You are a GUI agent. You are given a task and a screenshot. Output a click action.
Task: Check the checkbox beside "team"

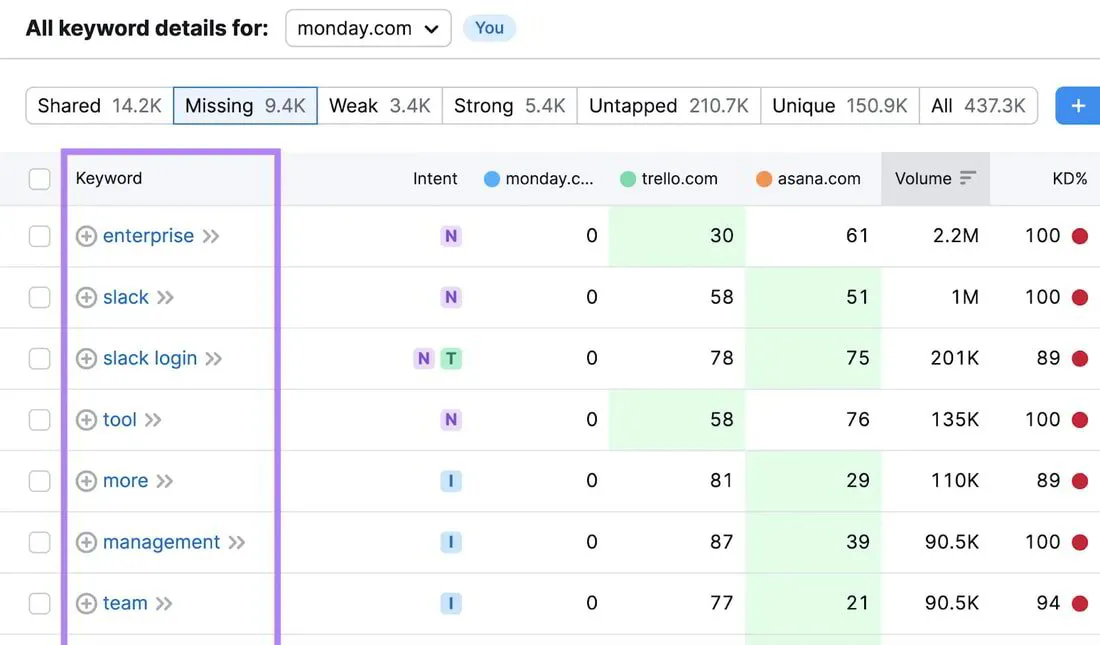40,603
